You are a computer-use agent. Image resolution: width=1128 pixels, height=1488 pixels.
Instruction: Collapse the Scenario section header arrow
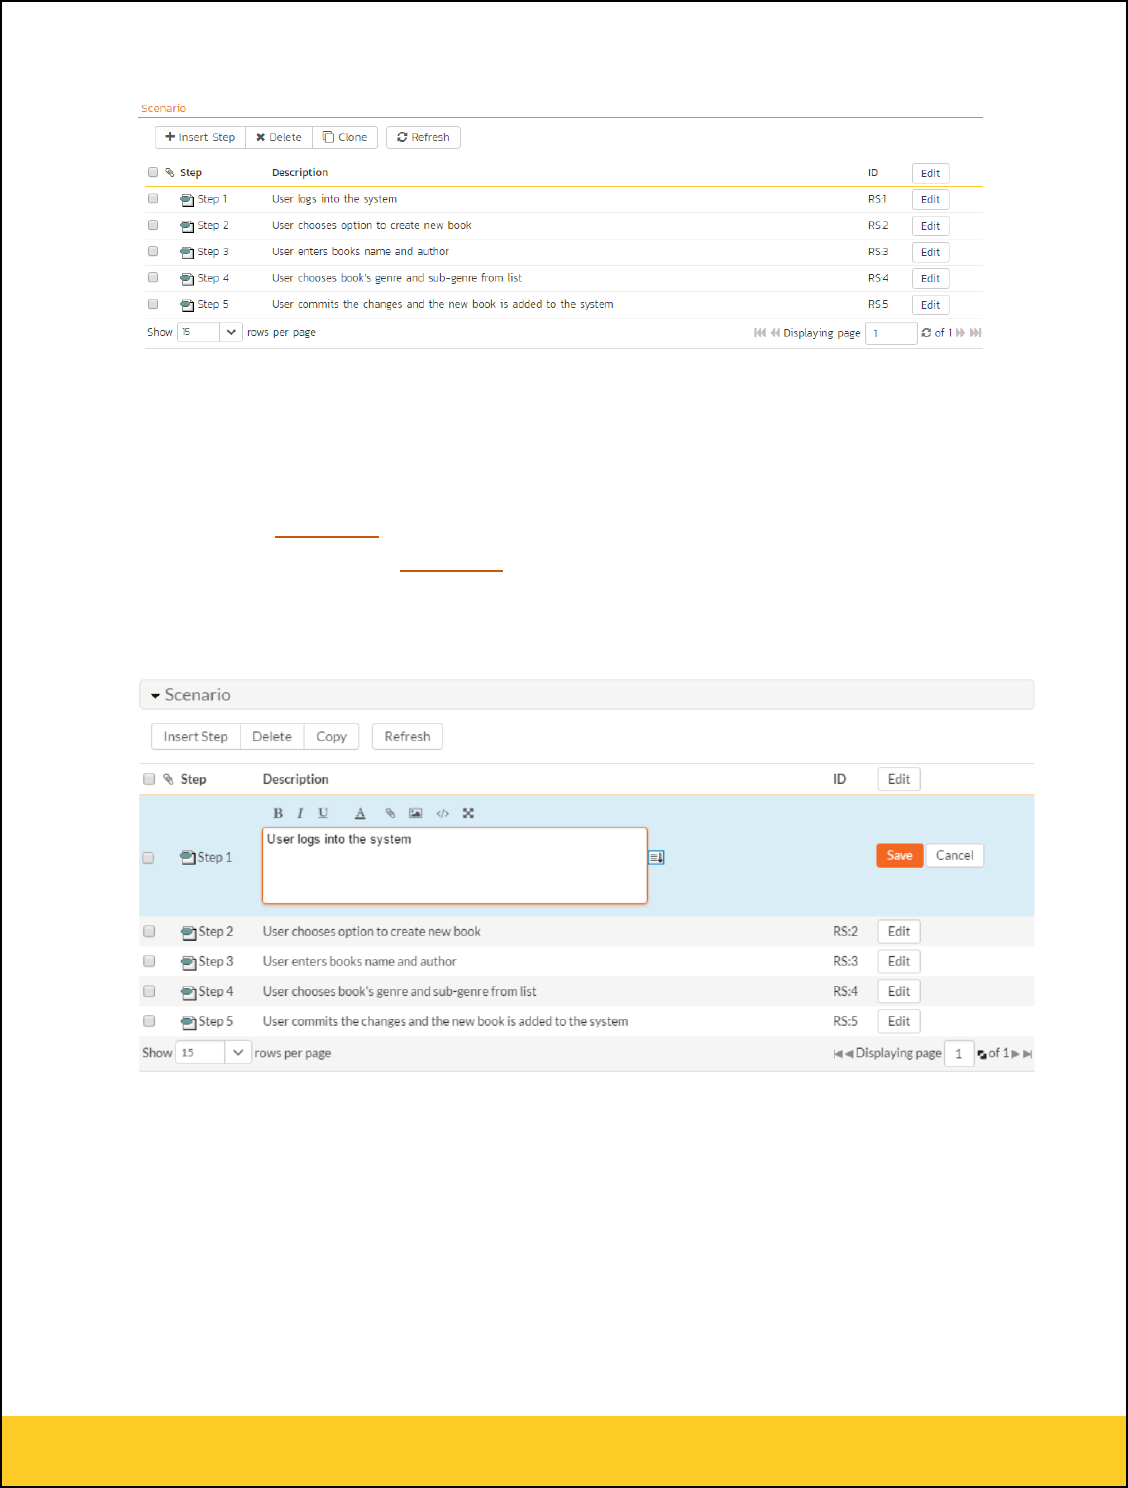[x=155, y=695]
